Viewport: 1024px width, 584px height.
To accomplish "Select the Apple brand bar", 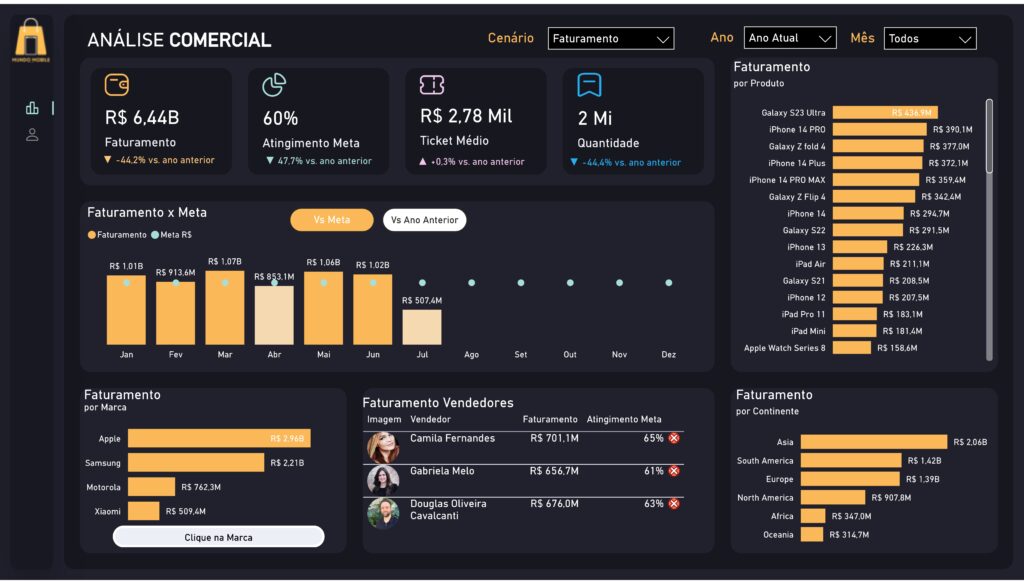I will [x=219, y=438].
